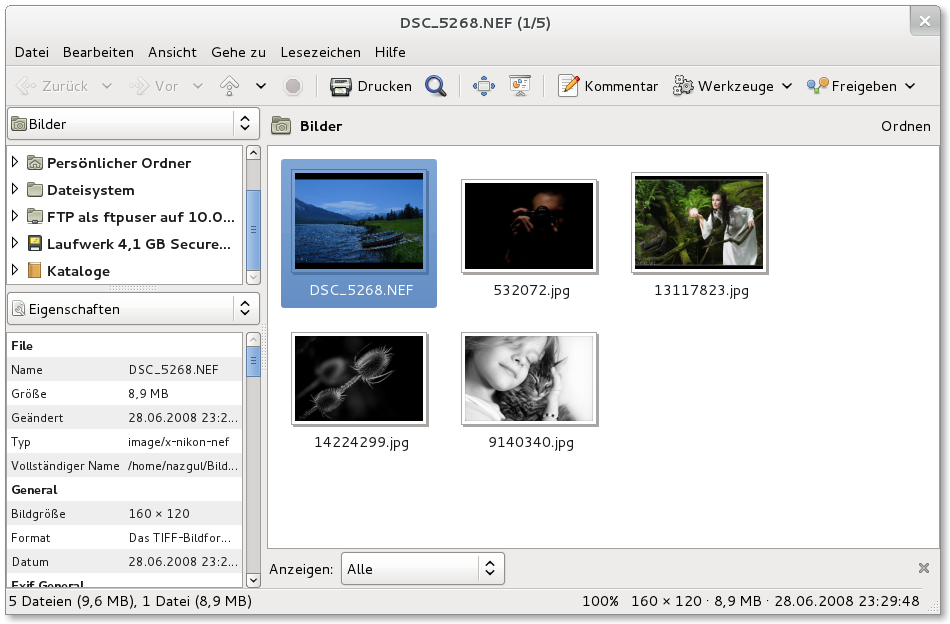Expand the Dateisystem tree node
The height and width of the screenshot is (624, 950).
[15, 189]
